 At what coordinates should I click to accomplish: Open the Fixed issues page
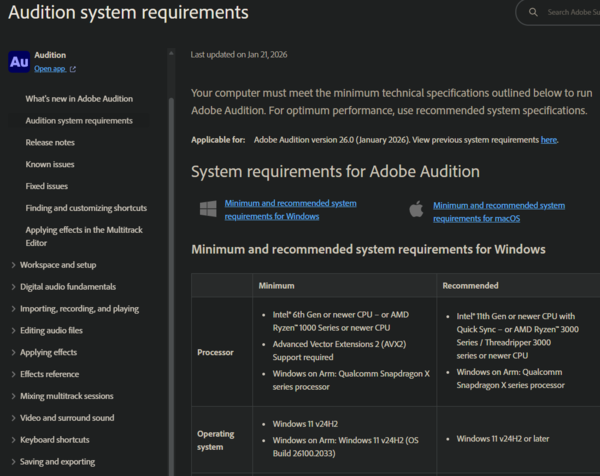(x=47, y=186)
